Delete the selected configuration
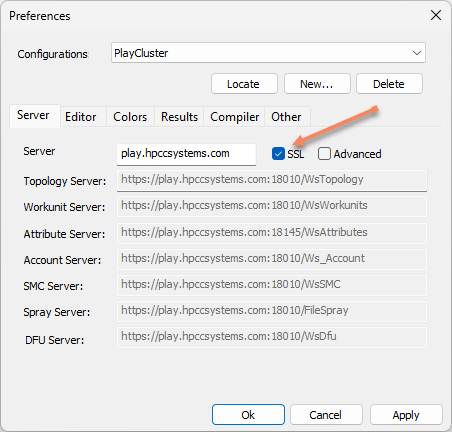452x432 pixels. [389, 84]
